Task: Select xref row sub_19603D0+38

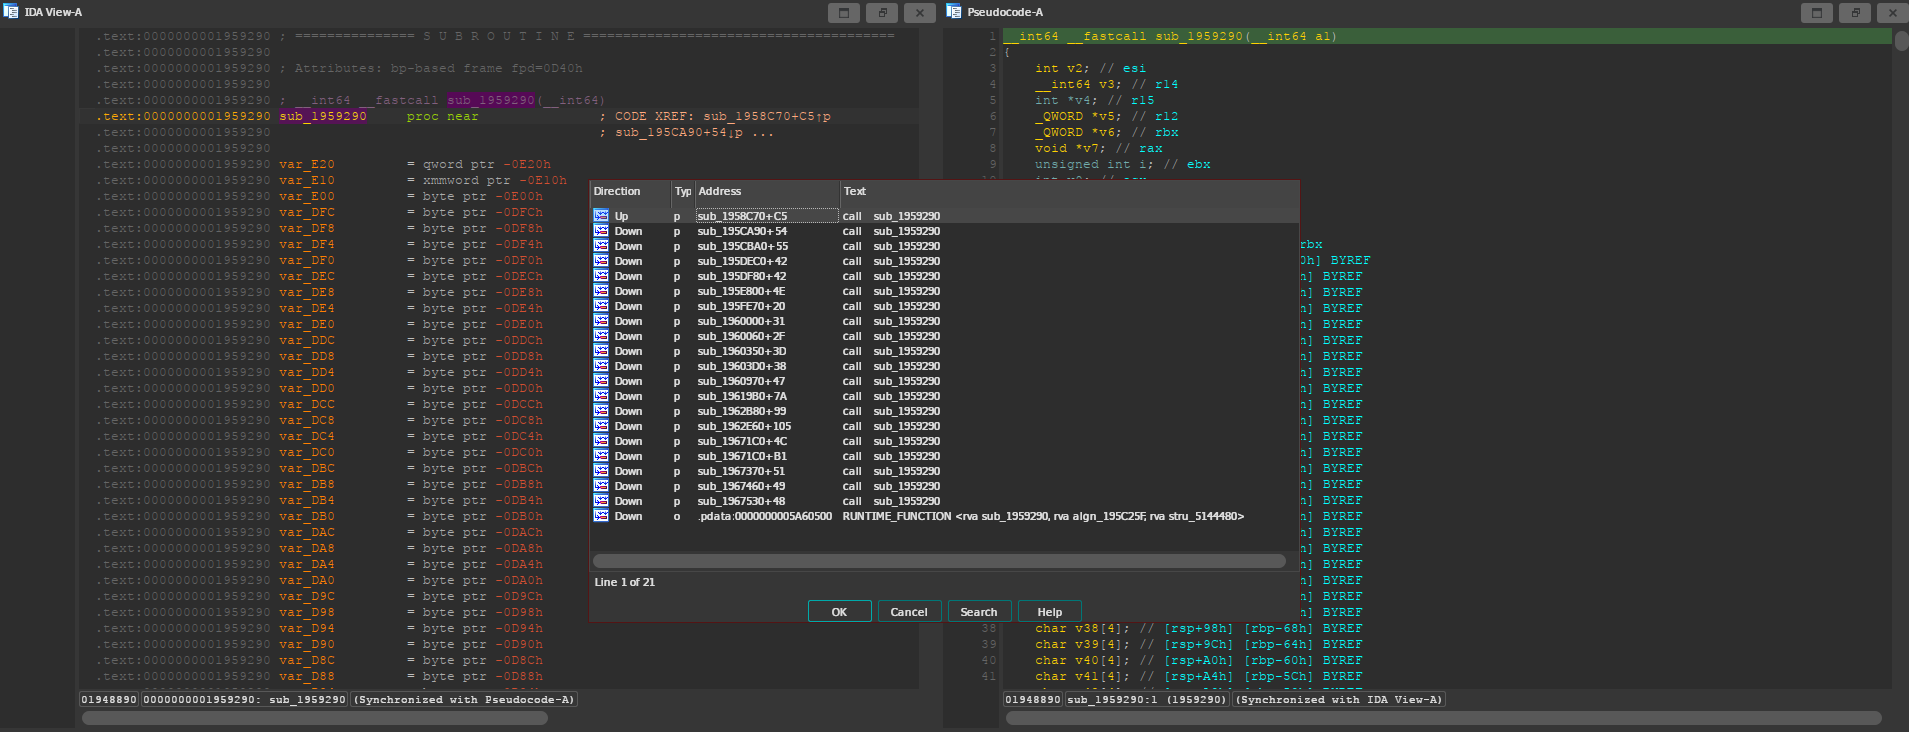Action: tap(945, 366)
